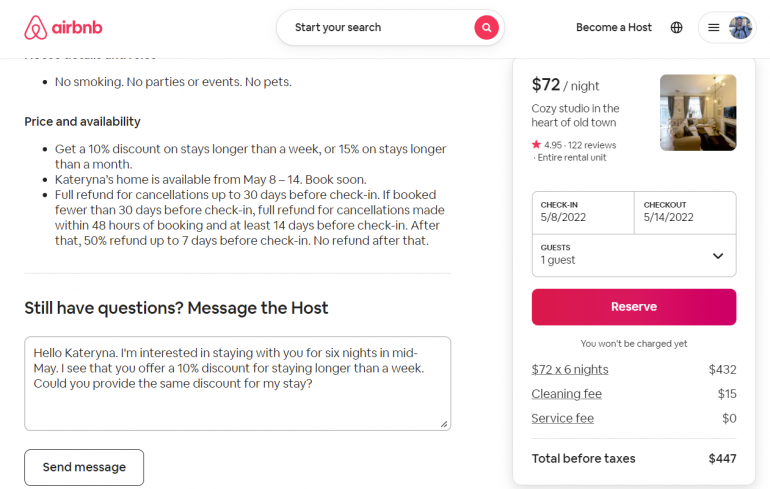
Task: Expand the guests dropdown chevron
Action: pyautogui.click(x=717, y=256)
